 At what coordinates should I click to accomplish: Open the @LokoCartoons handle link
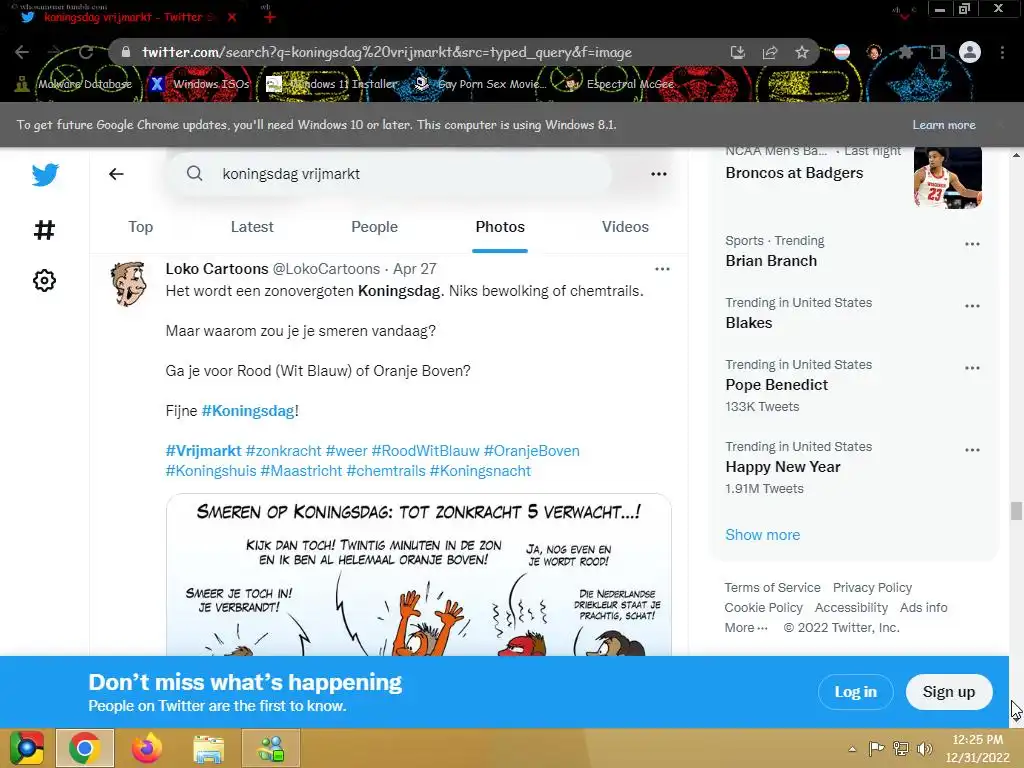pos(326,269)
